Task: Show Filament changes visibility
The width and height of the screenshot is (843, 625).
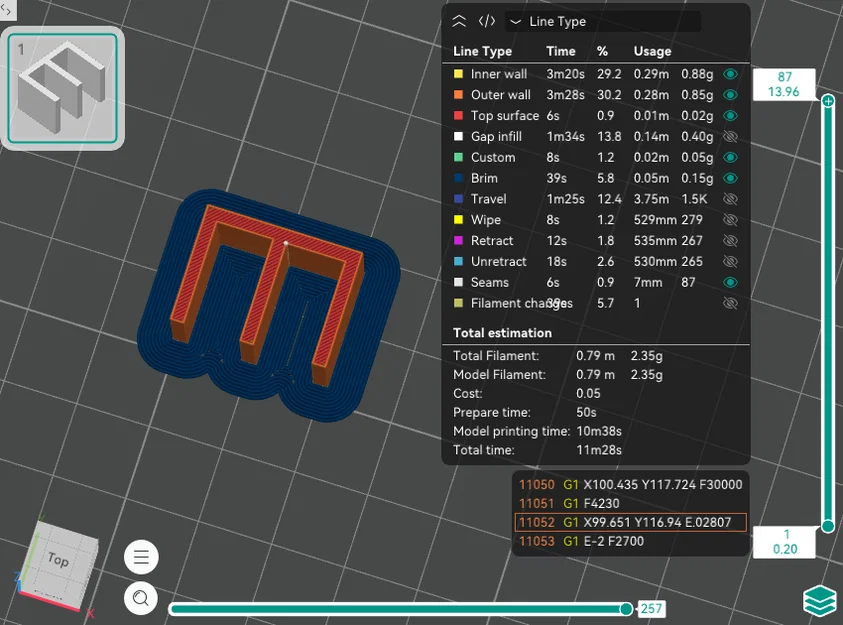Action: [x=730, y=304]
